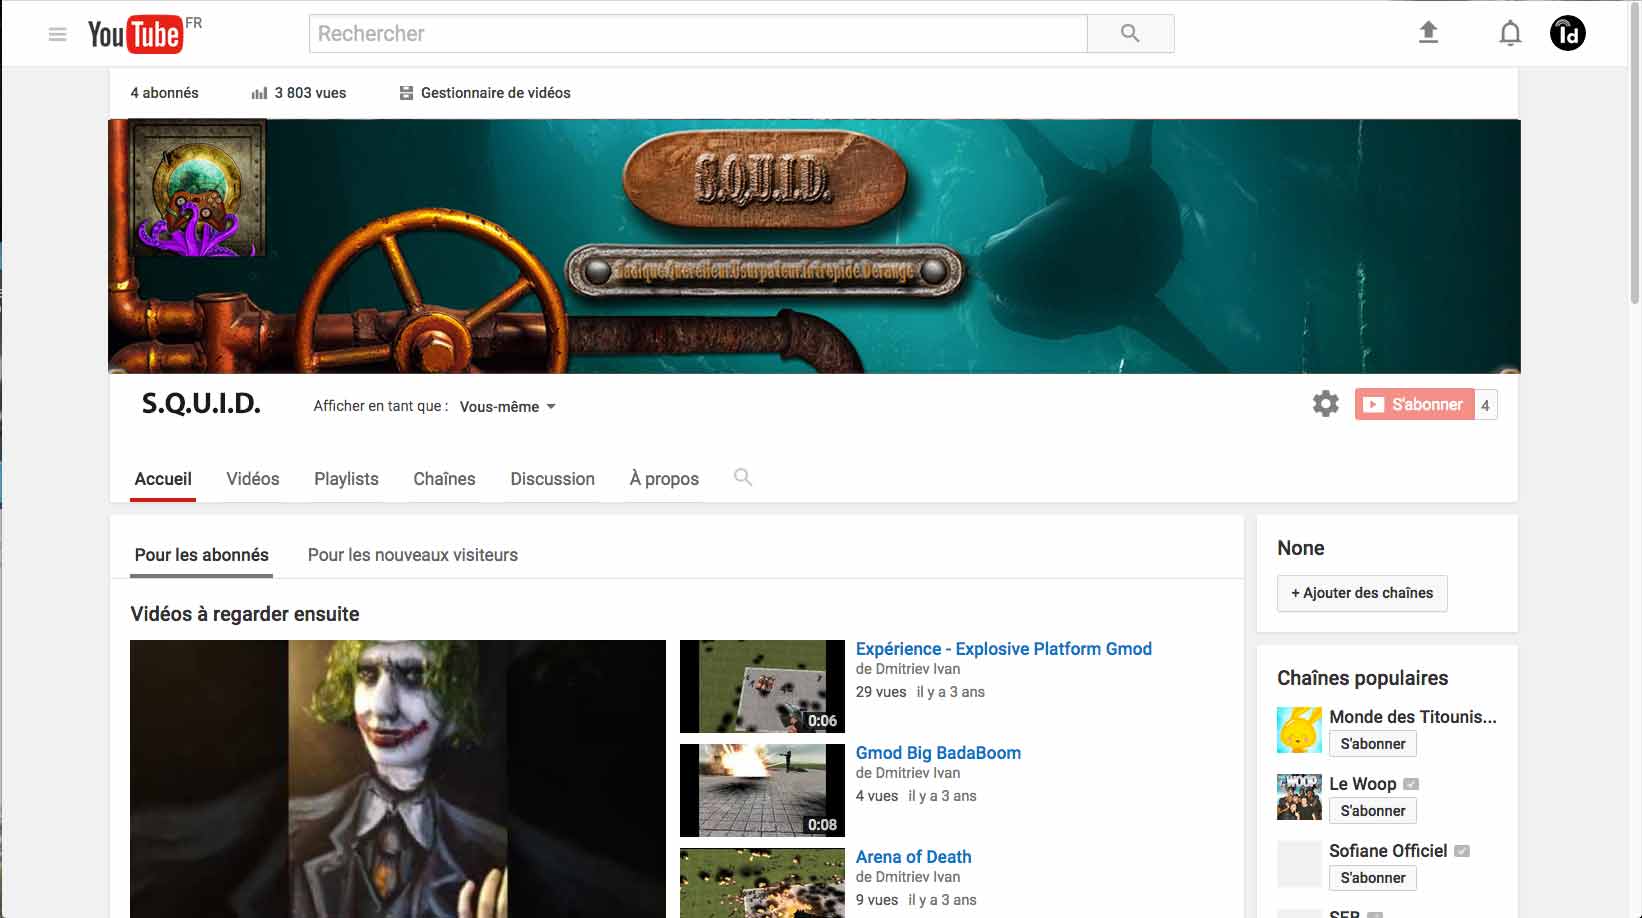This screenshot has width=1642, height=918.
Task: Subscribe to Le Woop channel
Action: click(1372, 811)
